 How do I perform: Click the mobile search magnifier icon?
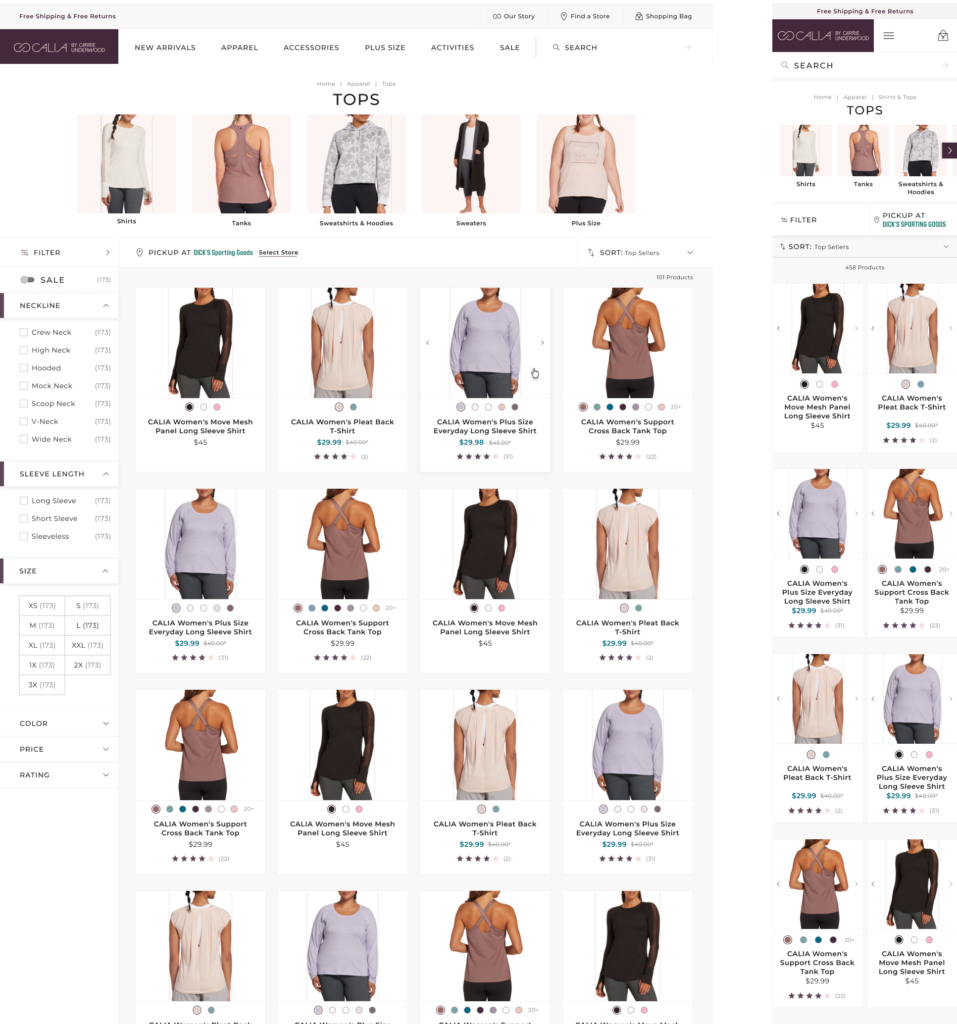coord(785,65)
